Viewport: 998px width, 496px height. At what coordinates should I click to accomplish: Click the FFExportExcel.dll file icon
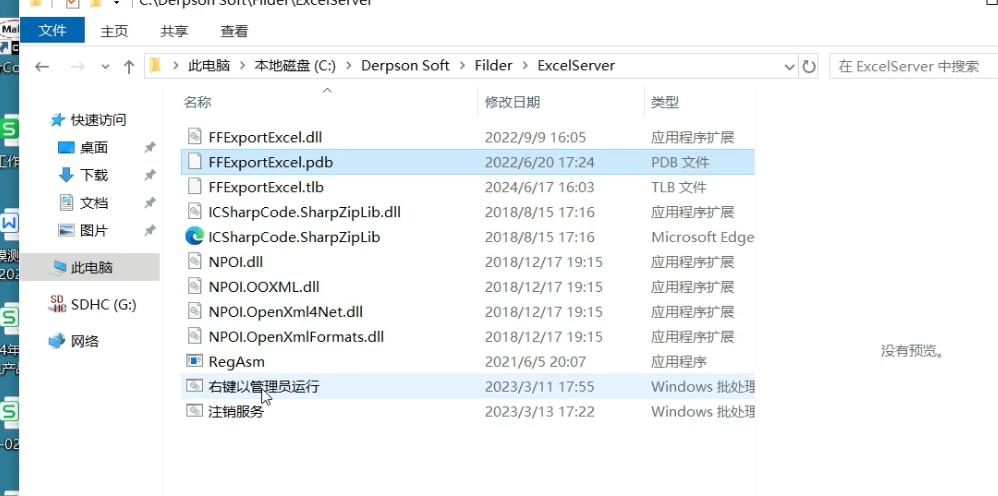click(x=194, y=137)
